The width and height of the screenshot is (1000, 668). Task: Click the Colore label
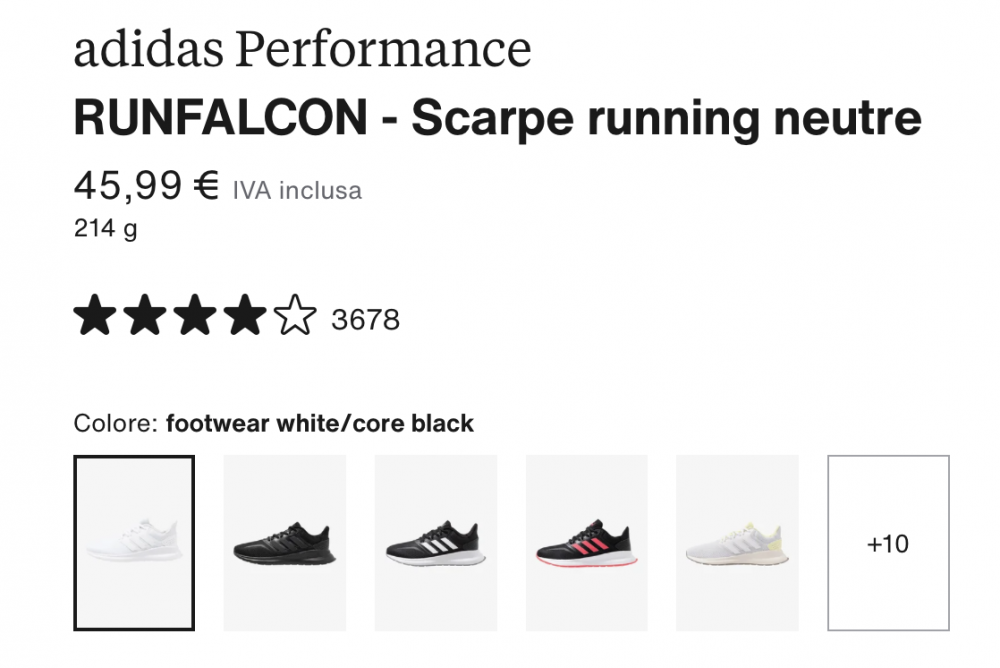115,423
